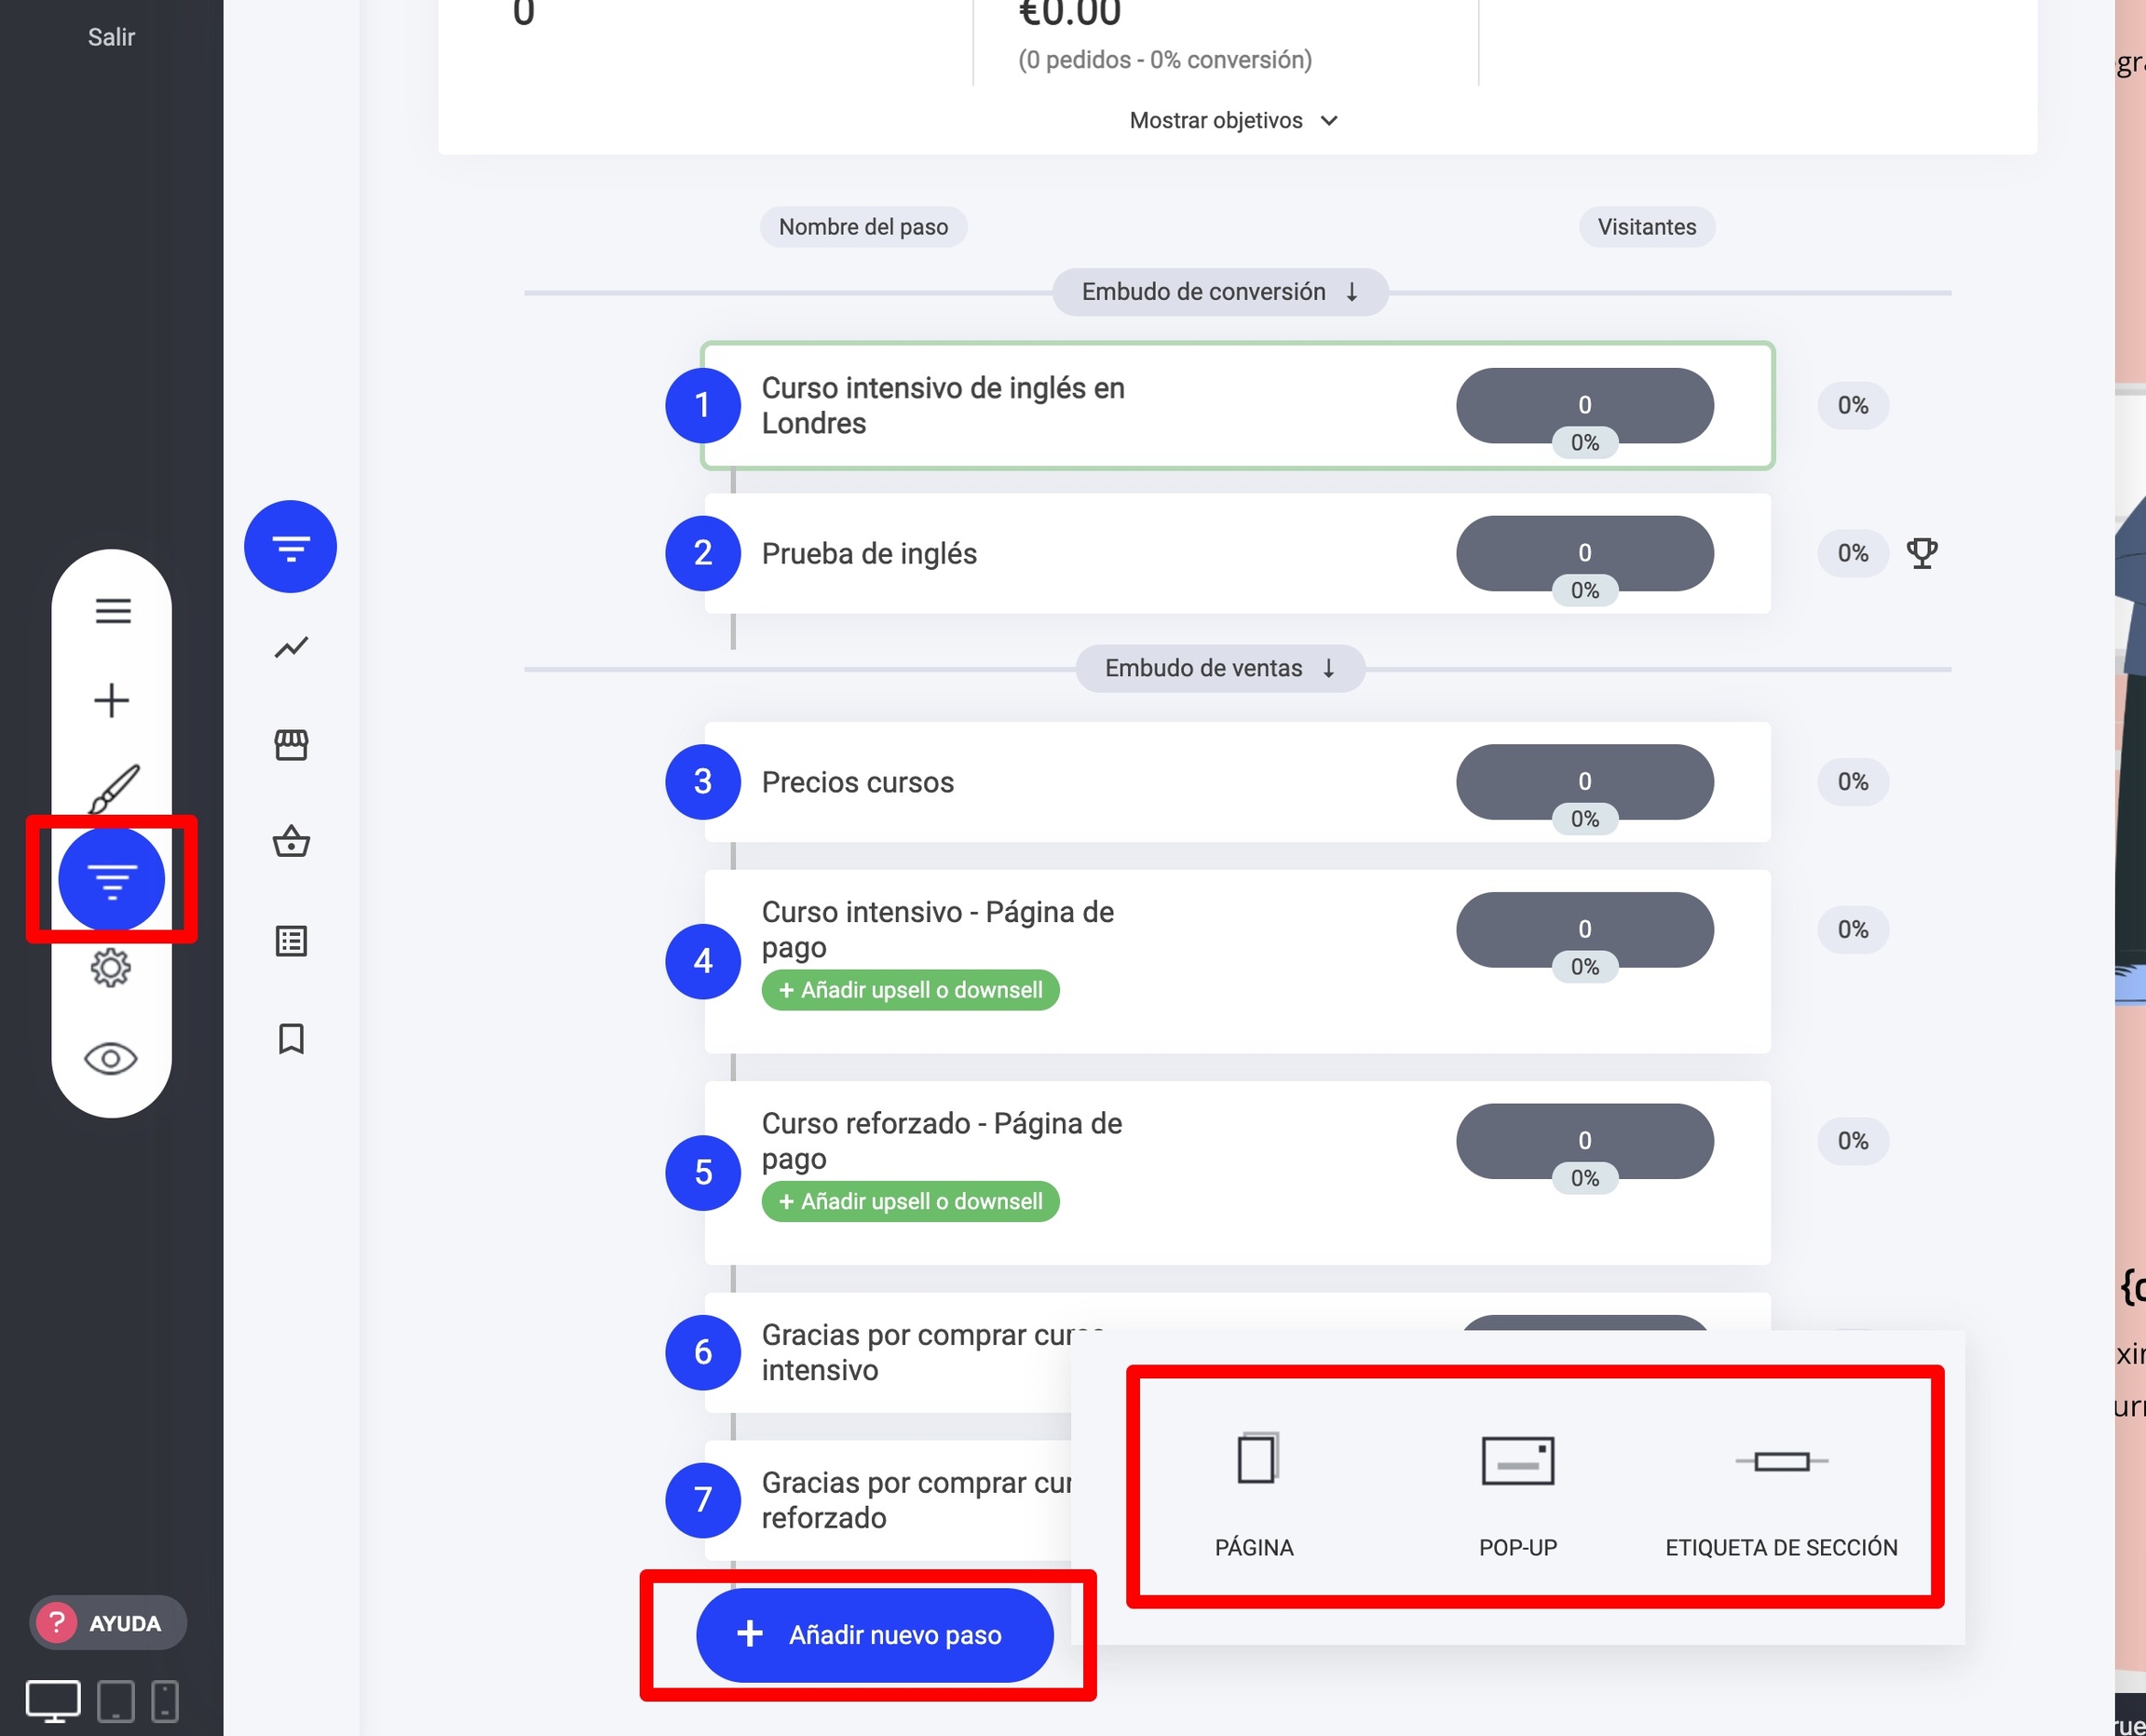Click the list form icon in the sidebar
The image size is (2146, 1736).
point(291,941)
